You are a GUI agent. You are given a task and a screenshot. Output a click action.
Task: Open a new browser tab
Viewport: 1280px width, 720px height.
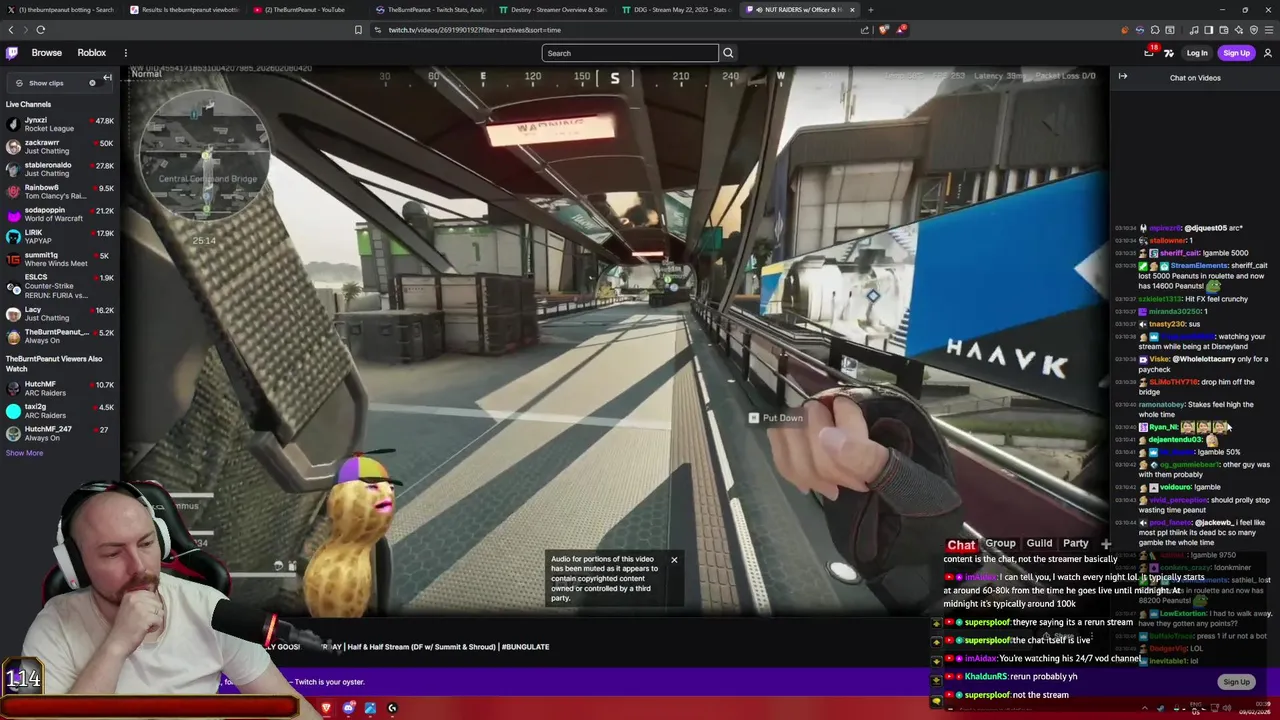pyautogui.click(x=870, y=10)
